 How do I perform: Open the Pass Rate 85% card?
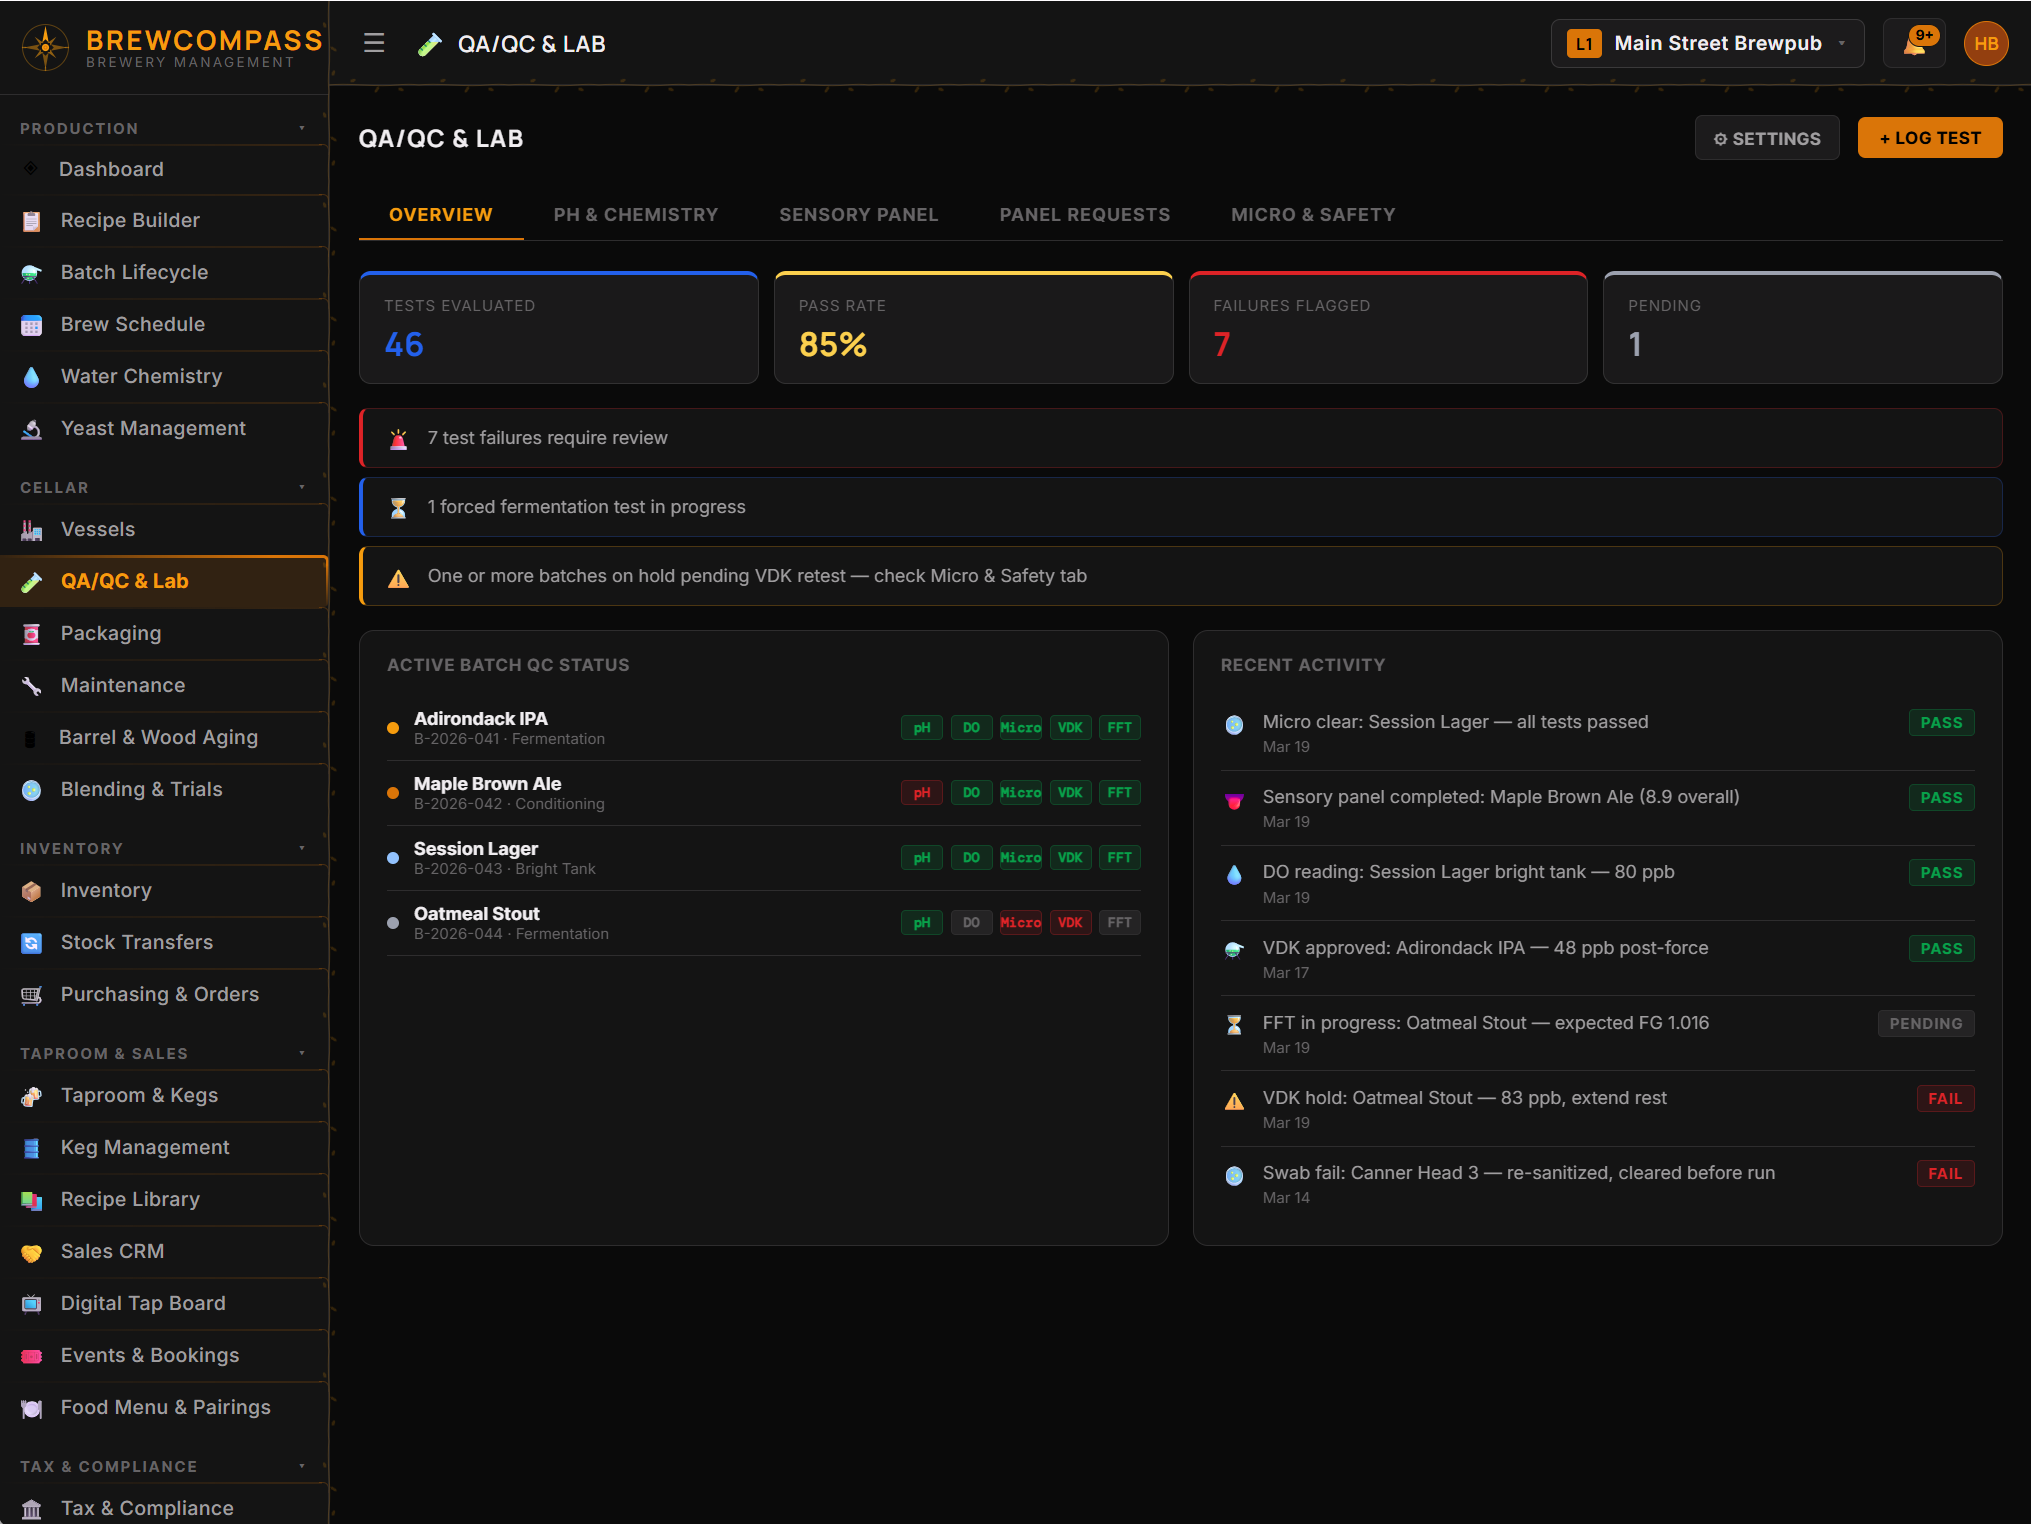tap(973, 327)
